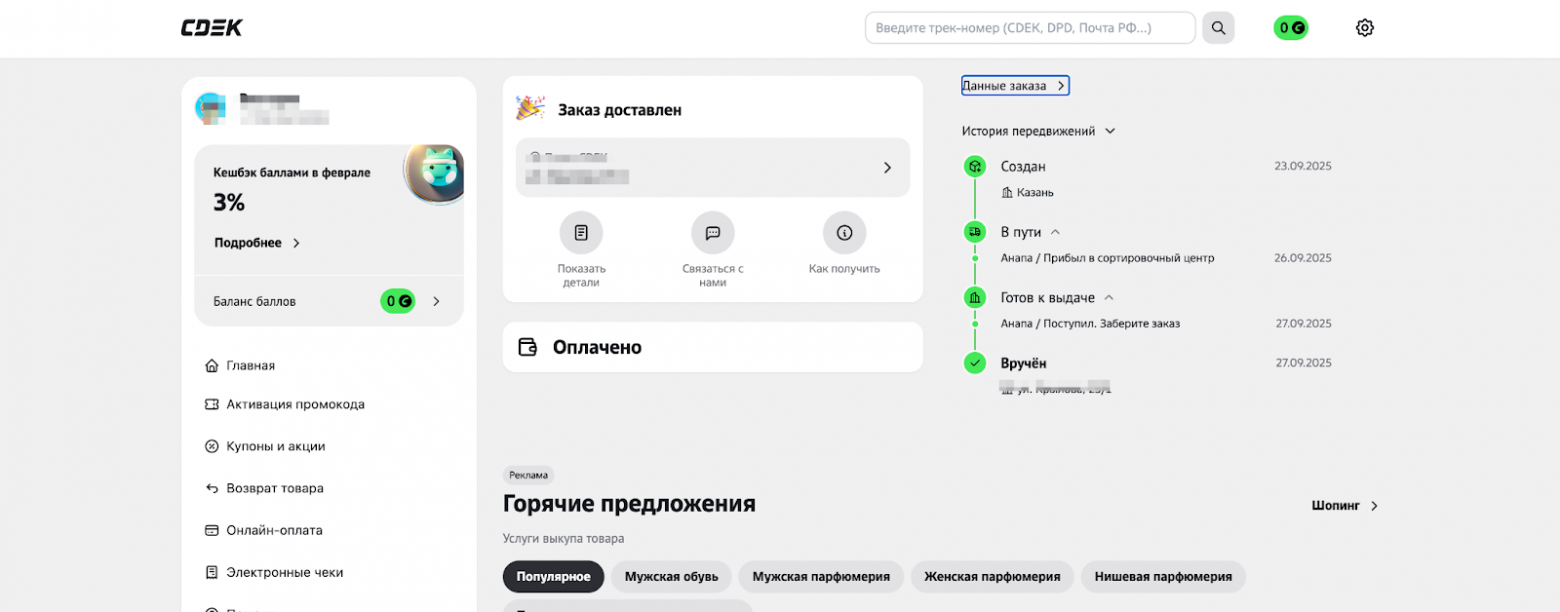Follow the Шопинг link

click(x=1340, y=506)
